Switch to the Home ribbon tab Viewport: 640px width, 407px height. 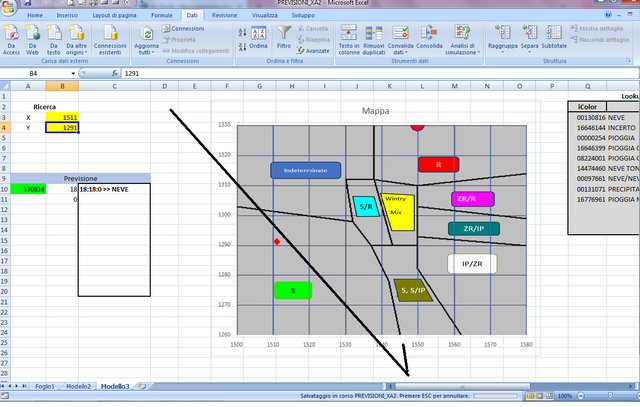click(35, 15)
